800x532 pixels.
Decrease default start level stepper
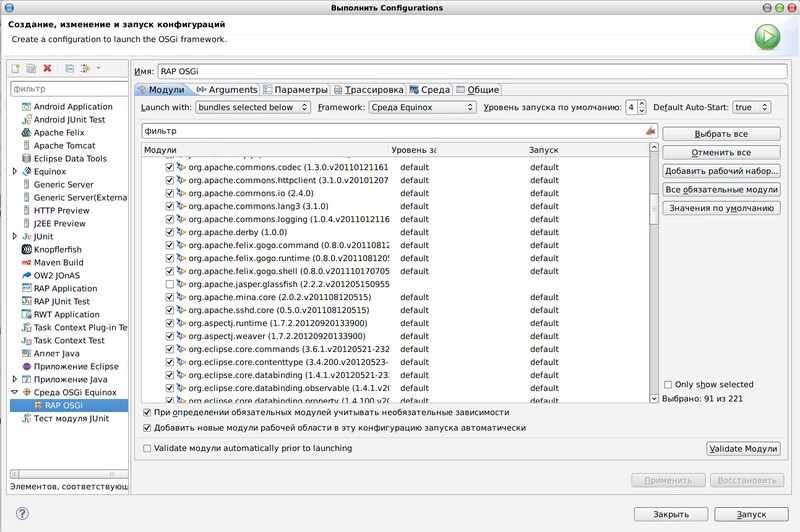pos(642,111)
